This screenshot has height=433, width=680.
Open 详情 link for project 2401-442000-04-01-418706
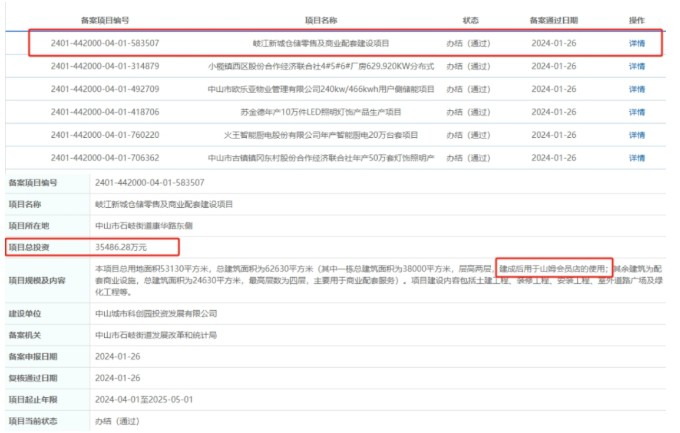click(x=636, y=112)
